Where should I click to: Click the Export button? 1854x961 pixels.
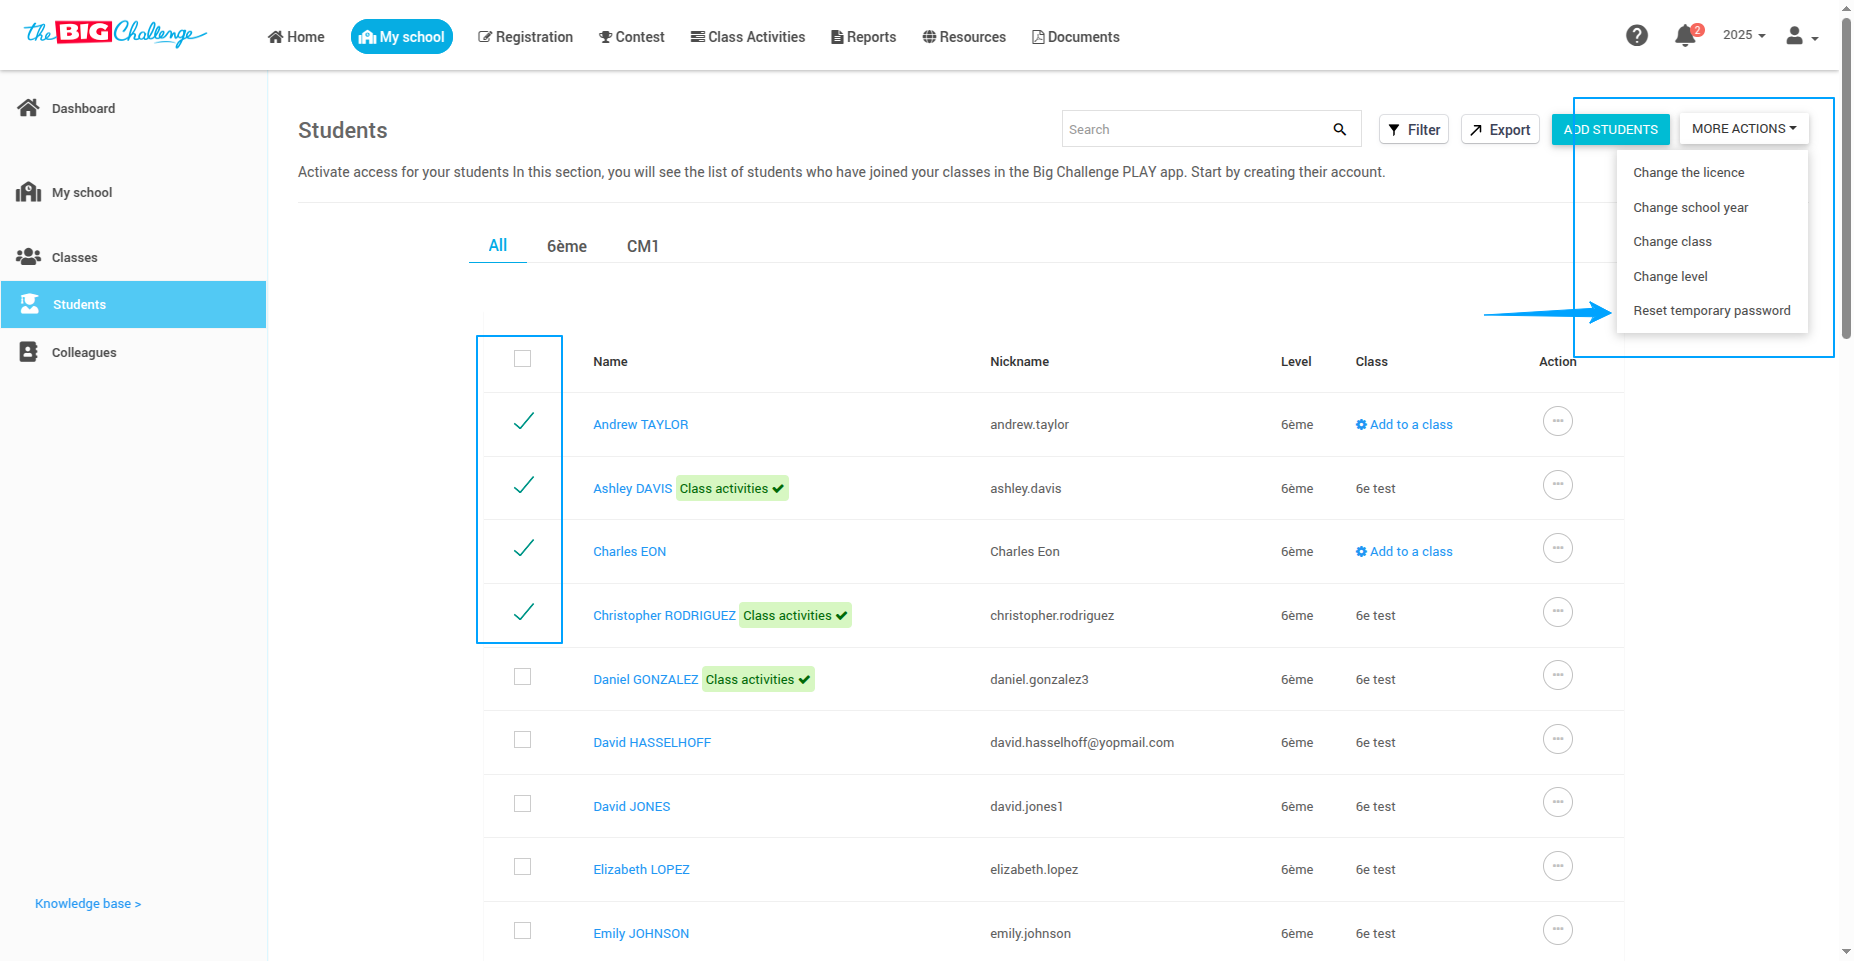coord(1500,130)
